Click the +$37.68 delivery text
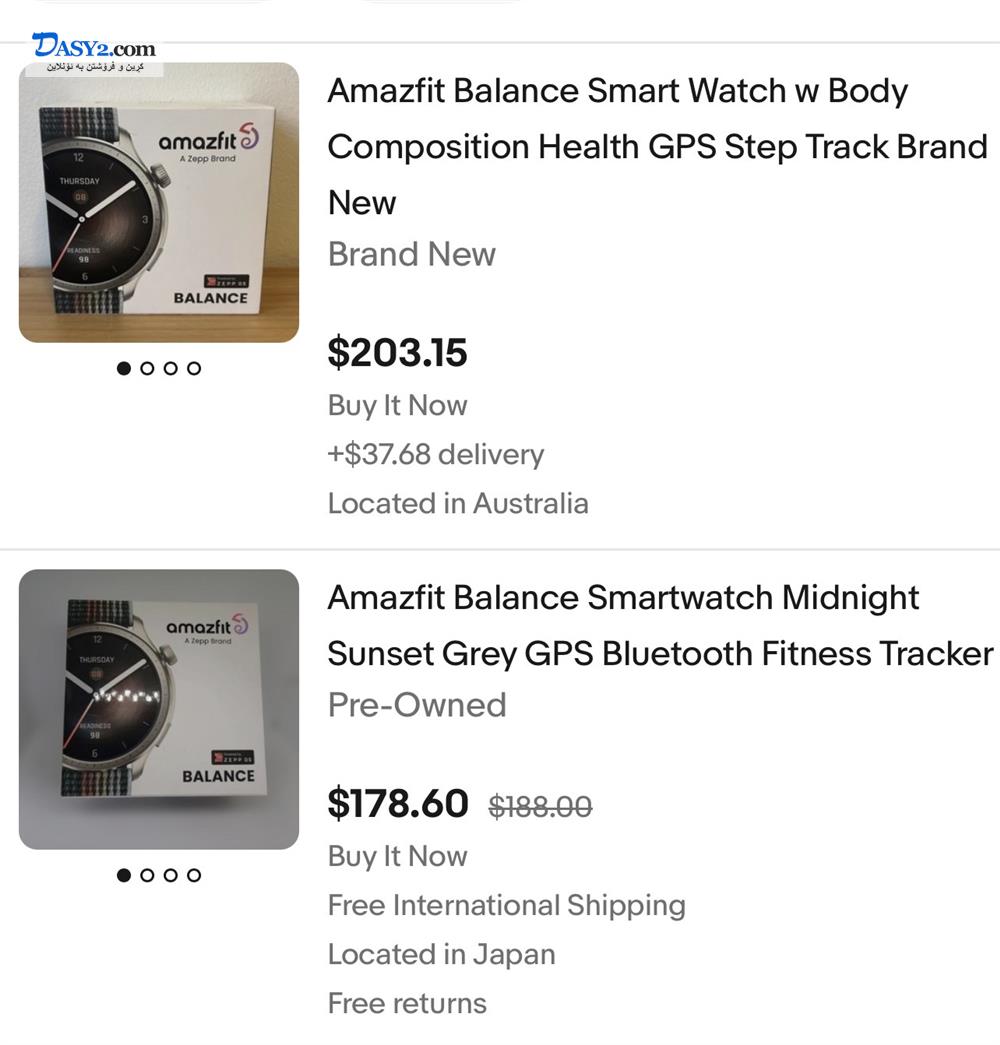Image resolution: width=1000 pixels, height=1045 pixels. point(436,454)
